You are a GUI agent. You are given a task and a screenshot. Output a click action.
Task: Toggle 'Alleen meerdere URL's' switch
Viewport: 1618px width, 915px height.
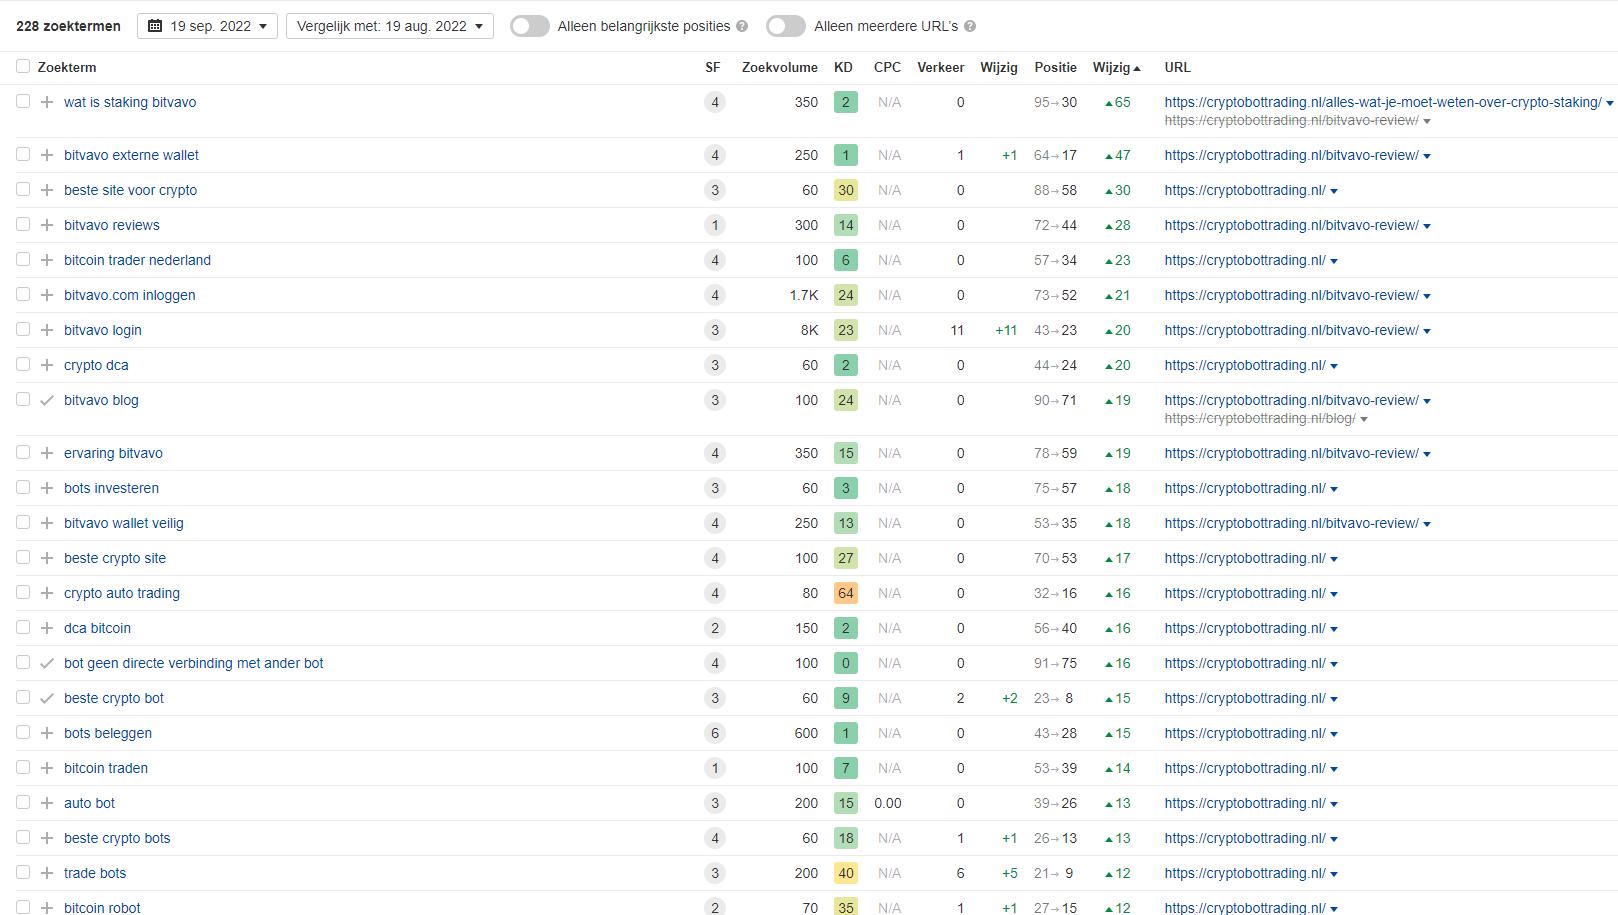[x=786, y=26]
